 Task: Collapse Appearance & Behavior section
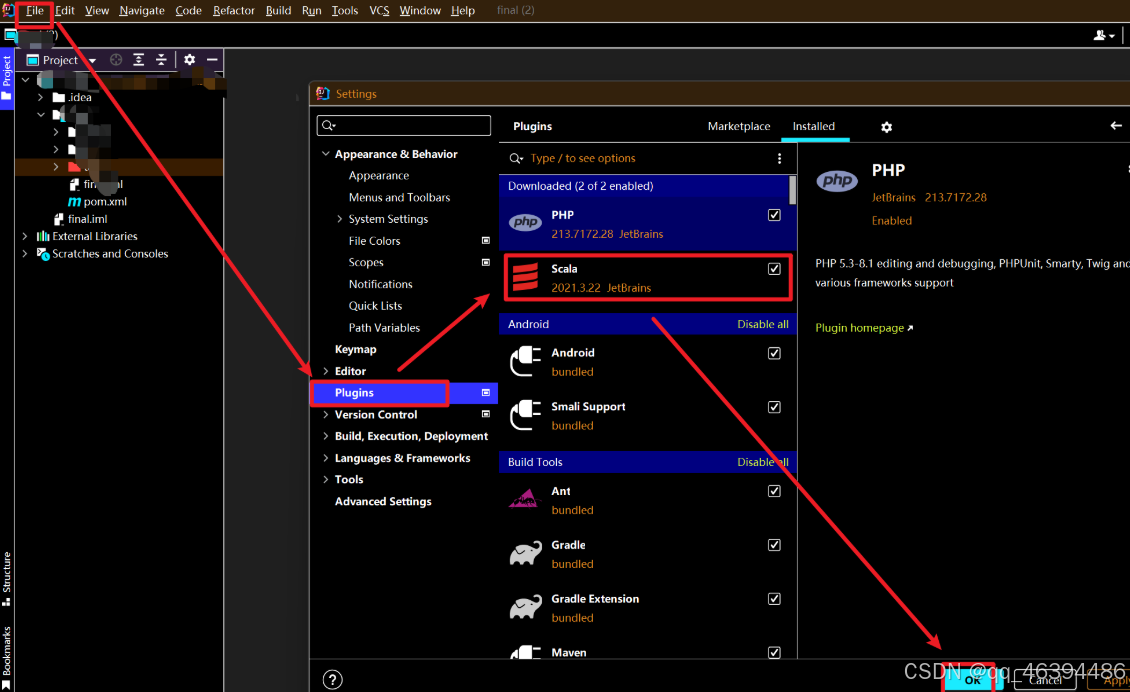pos(326,154)
